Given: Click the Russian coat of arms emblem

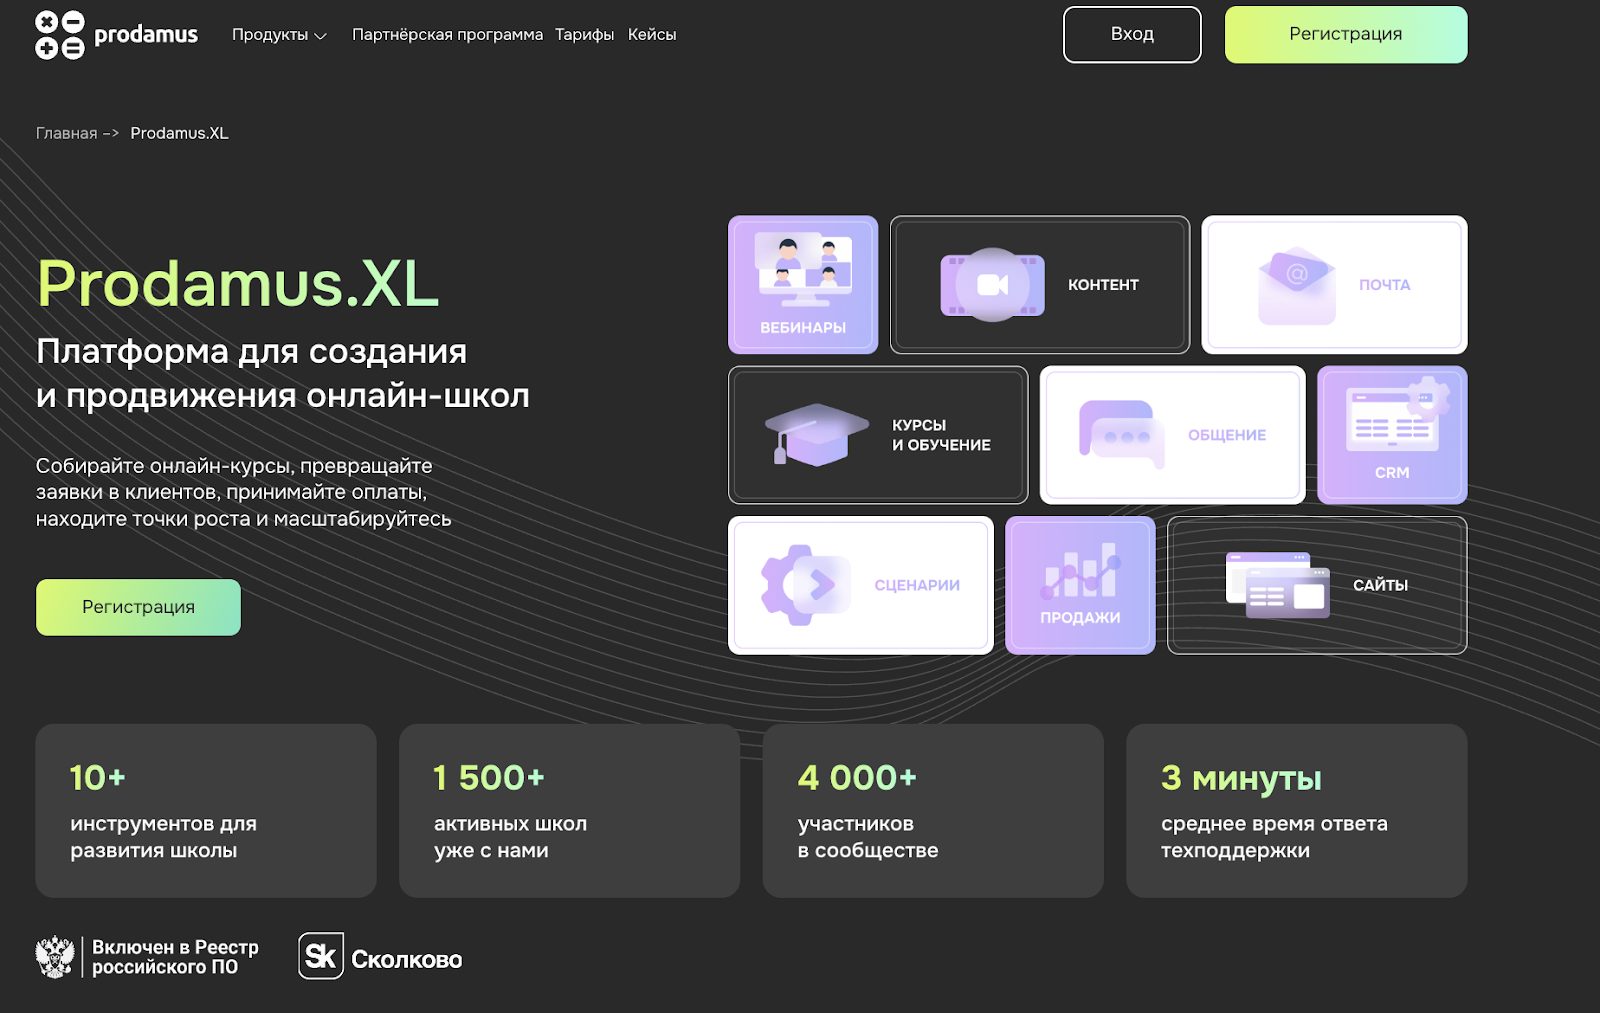Looking at the screenshot, I should coord(55,957).
